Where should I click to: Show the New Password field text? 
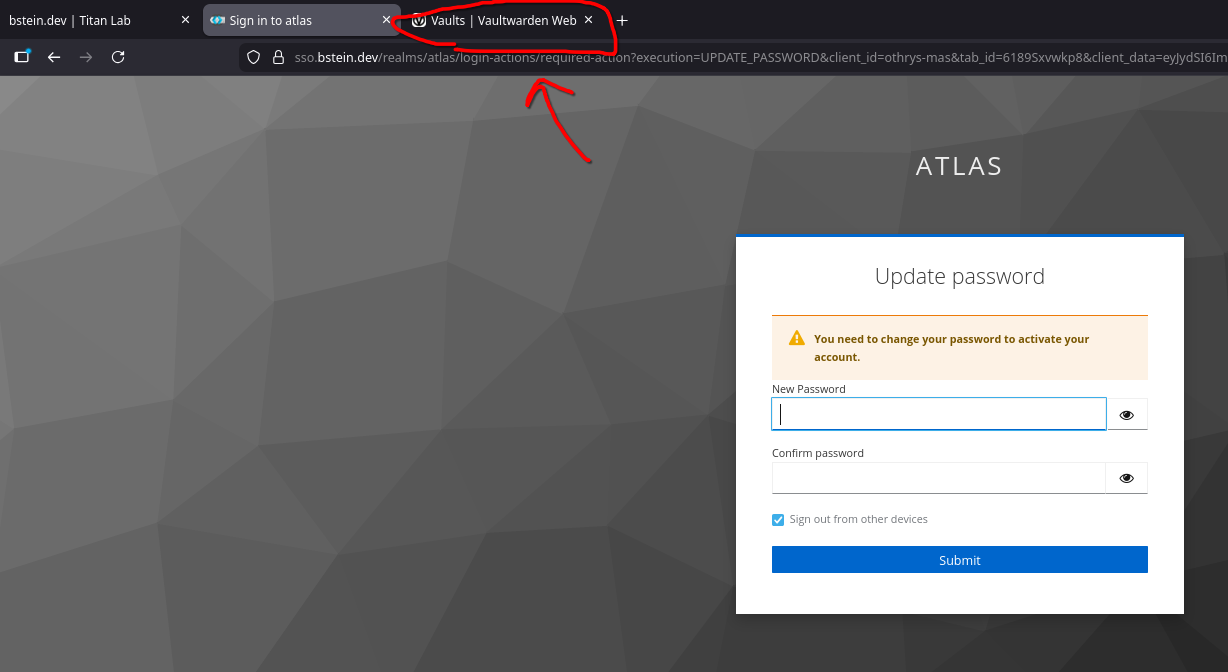click(1127, 415)
